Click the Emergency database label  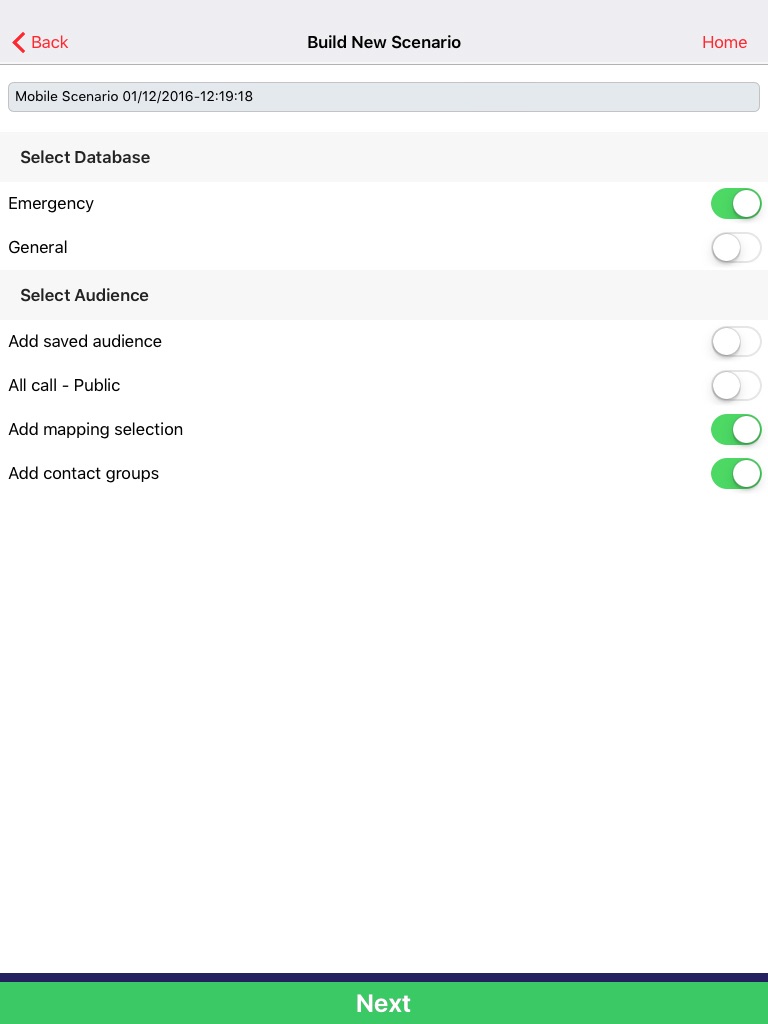51,203
